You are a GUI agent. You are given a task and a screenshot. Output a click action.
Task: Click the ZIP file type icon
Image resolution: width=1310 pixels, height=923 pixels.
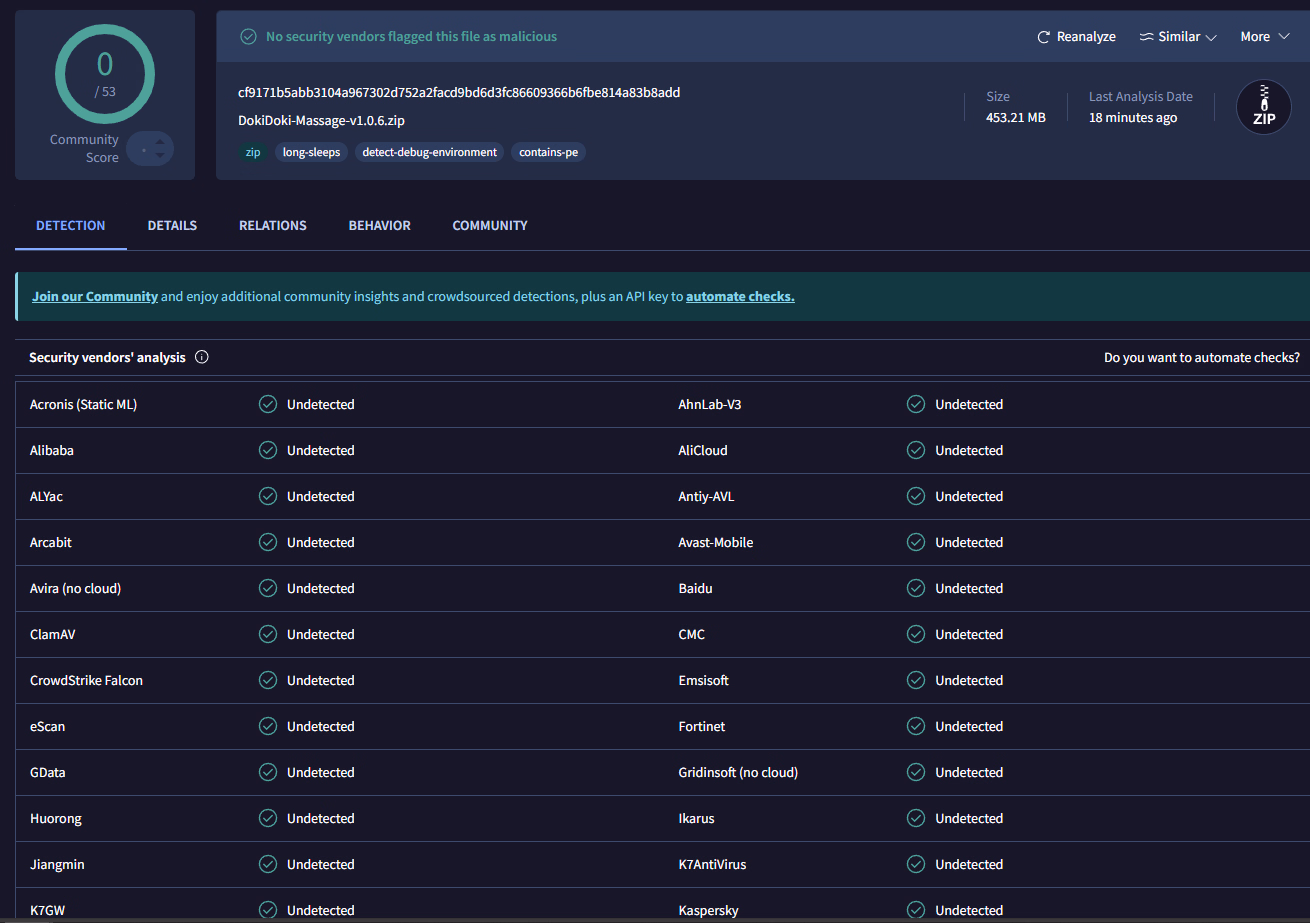click(1264, 107)
